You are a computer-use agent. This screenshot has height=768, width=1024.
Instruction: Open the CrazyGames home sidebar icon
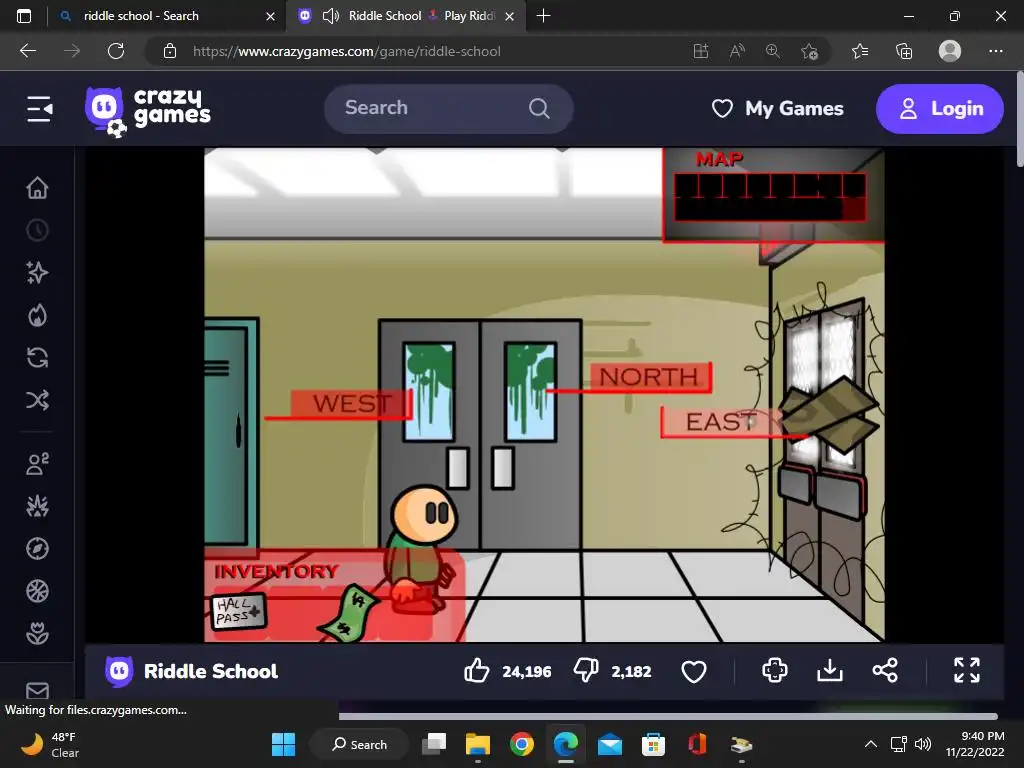pos(37,187)
